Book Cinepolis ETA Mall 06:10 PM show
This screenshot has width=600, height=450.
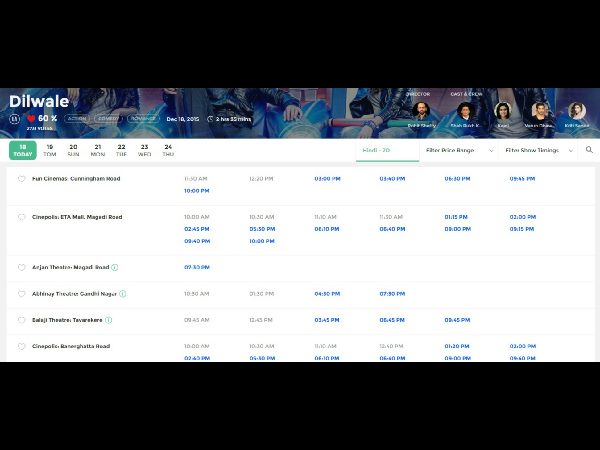coord(327,229)
